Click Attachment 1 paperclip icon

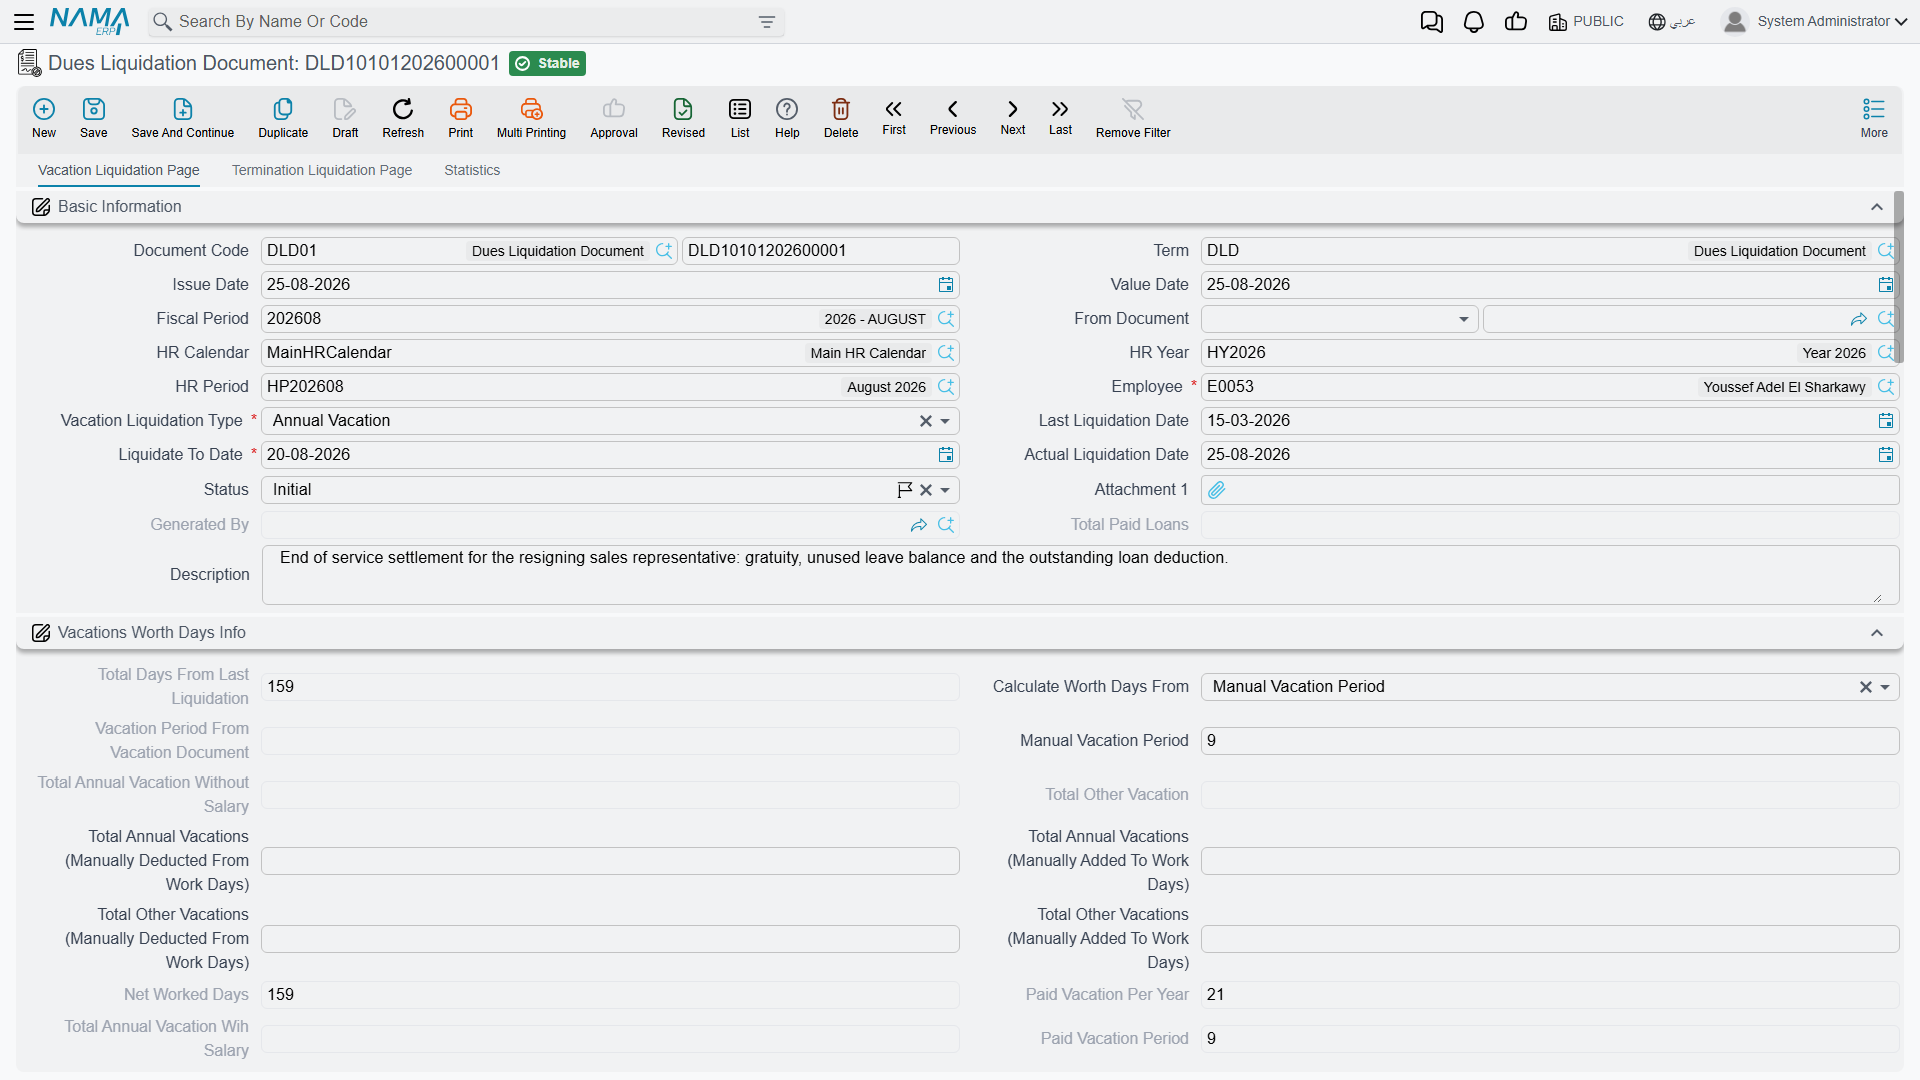1216,490
